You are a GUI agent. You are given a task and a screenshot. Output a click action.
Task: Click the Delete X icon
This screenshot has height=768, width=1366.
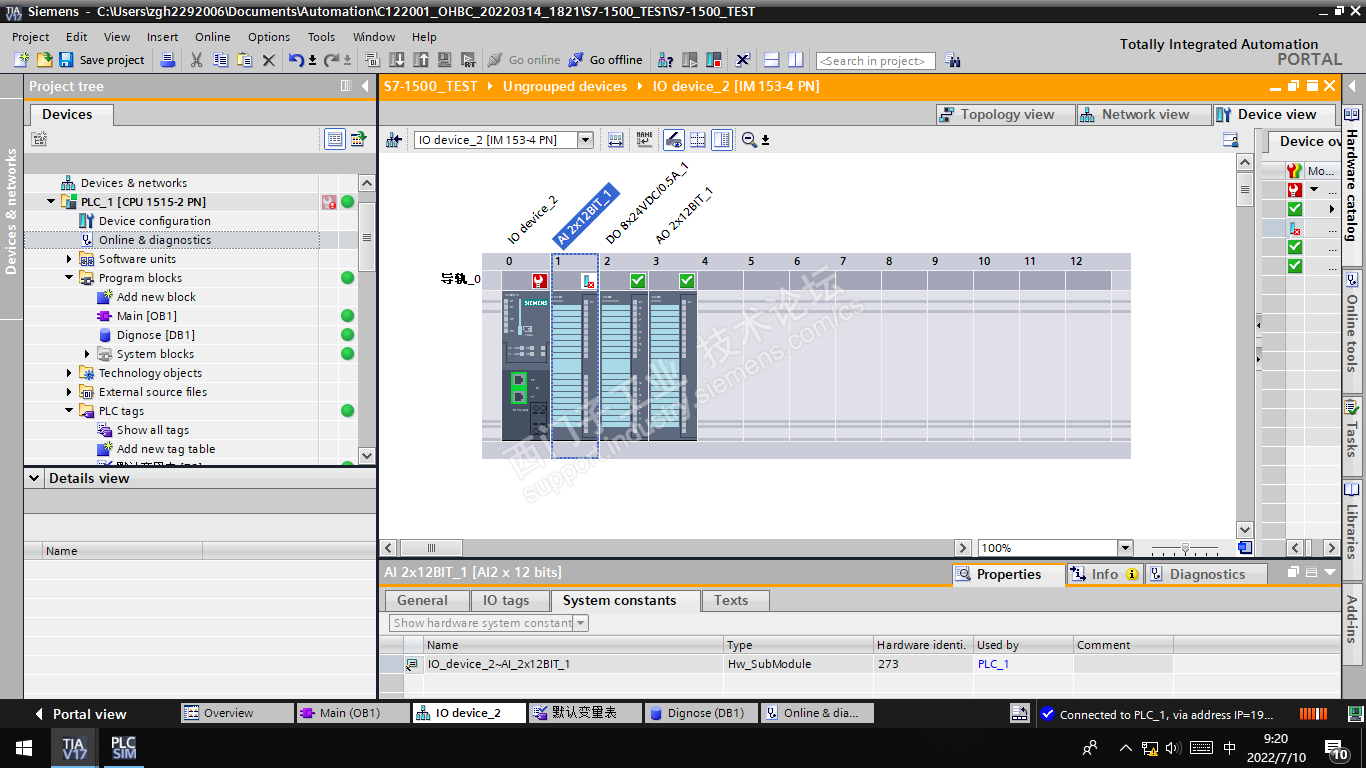click(x=269, y=60)
